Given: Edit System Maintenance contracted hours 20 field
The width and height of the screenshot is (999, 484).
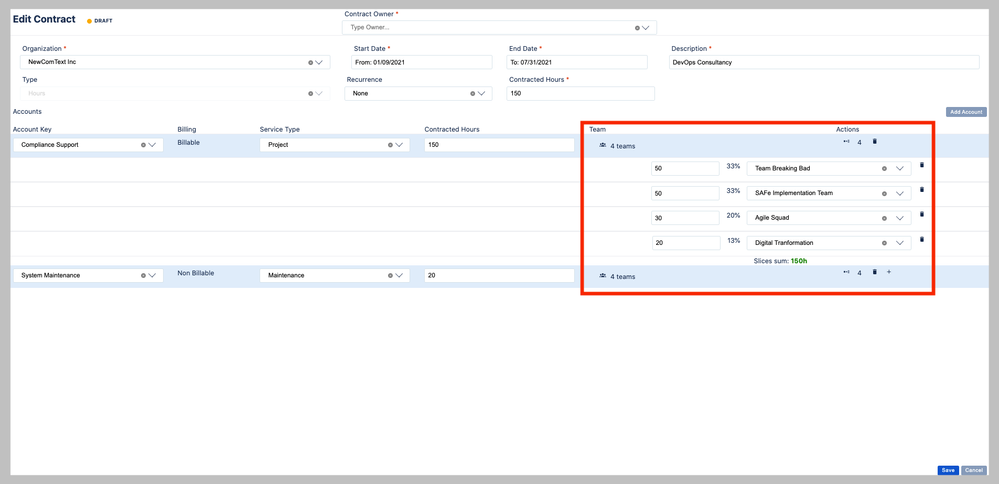Looking at the screenshot, I should tap(500, 276).
